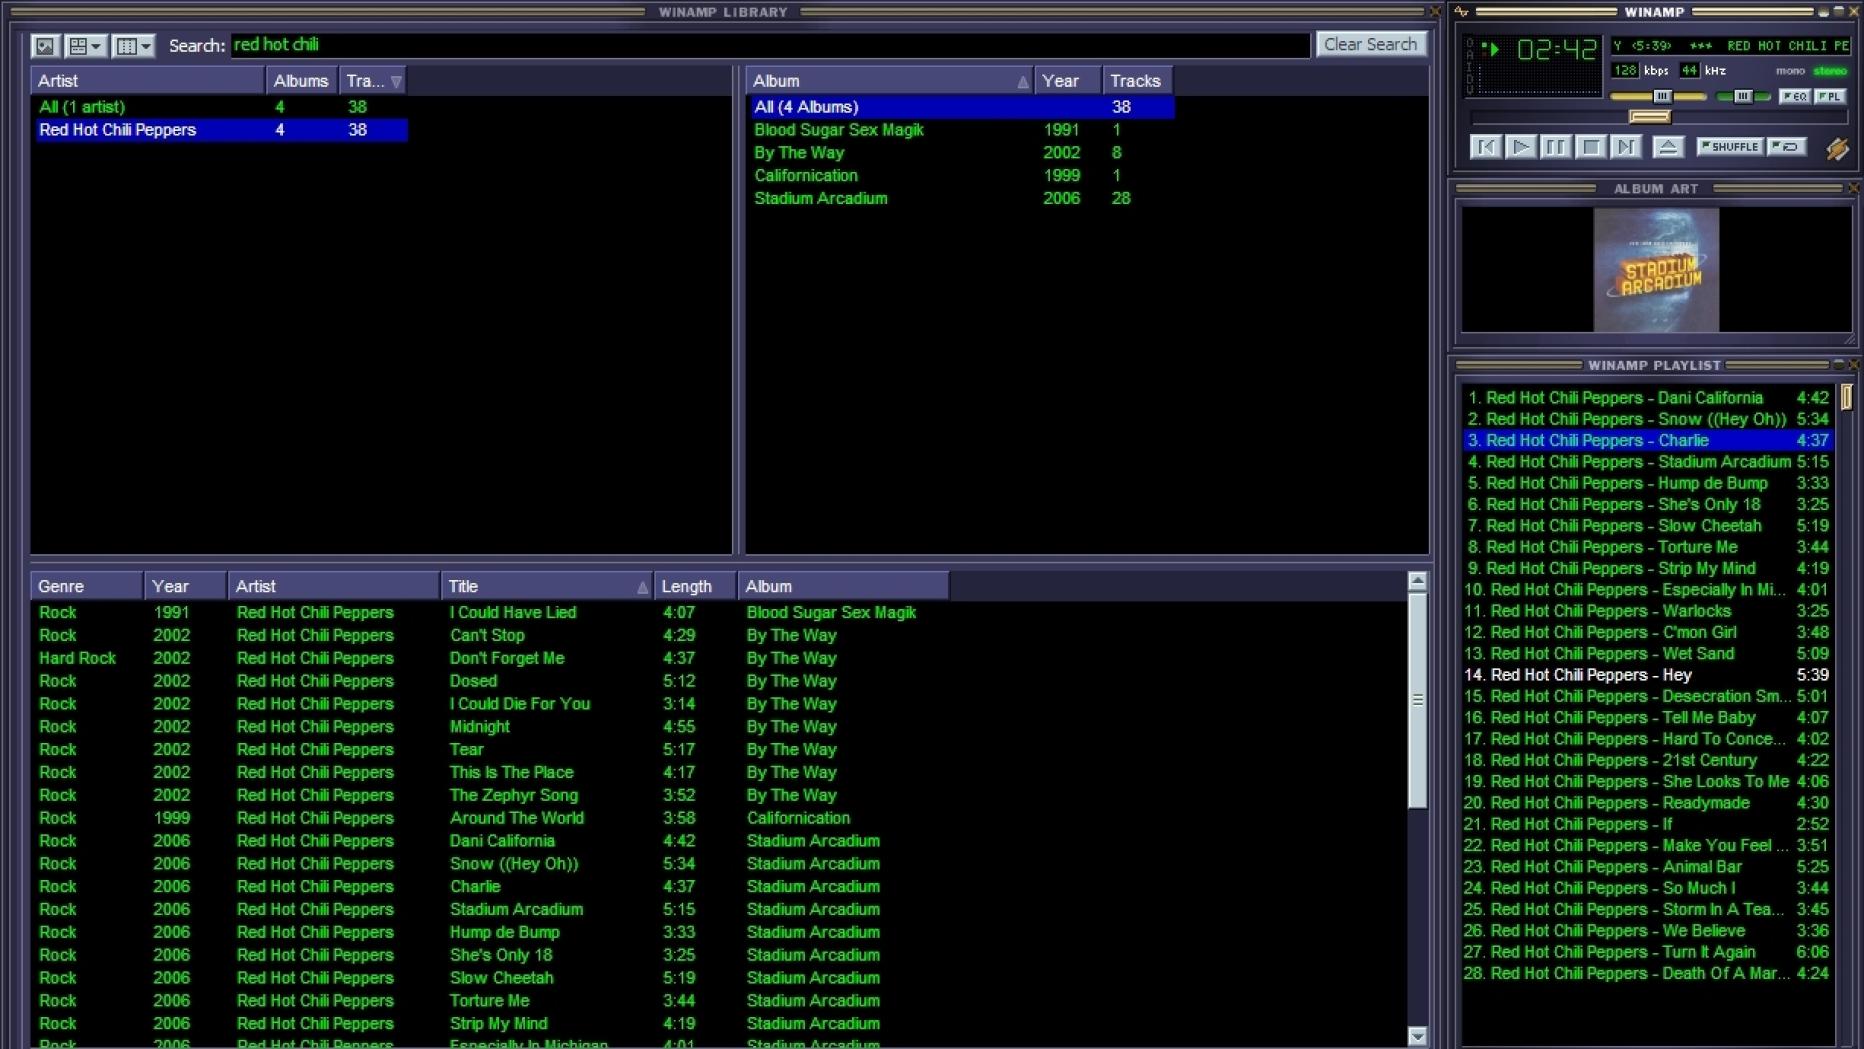Viewport: 1864px width, 1049px height.
Task: Click the track list scrollbar thumb
Action: (x=1417, y=700)
